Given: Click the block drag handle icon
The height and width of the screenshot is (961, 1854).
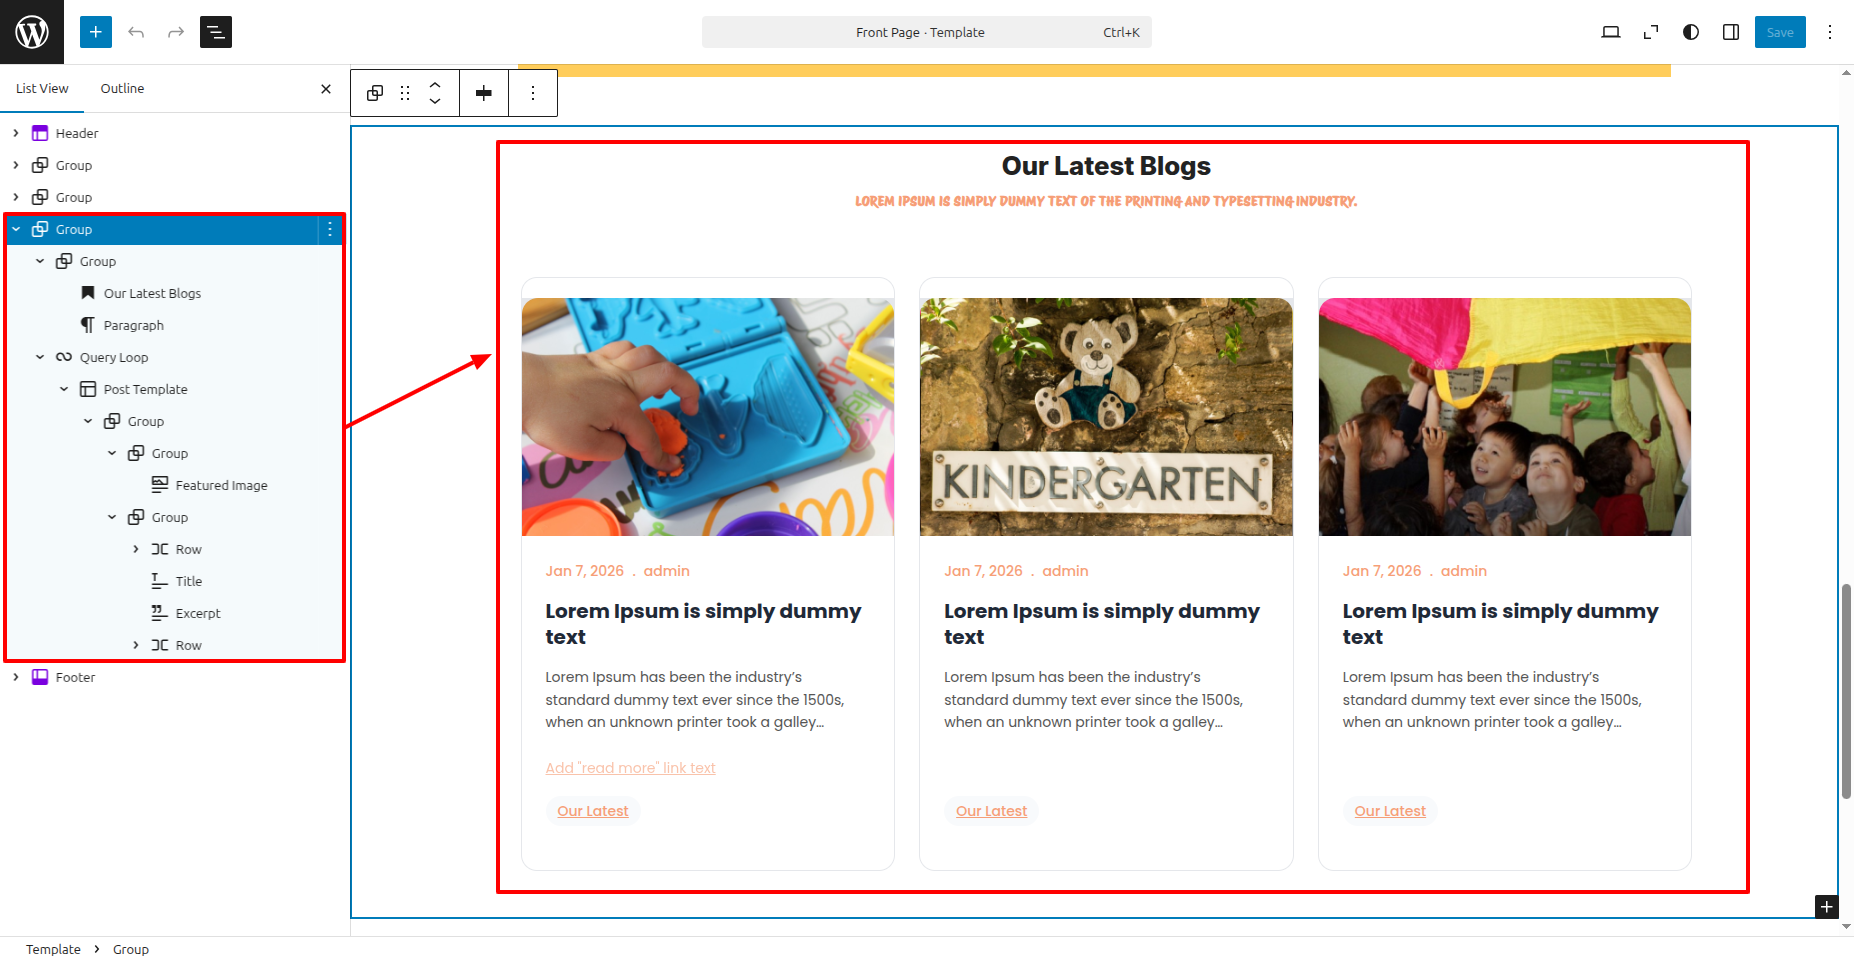Looking at the screenshot, I should [x=405, y=93].
